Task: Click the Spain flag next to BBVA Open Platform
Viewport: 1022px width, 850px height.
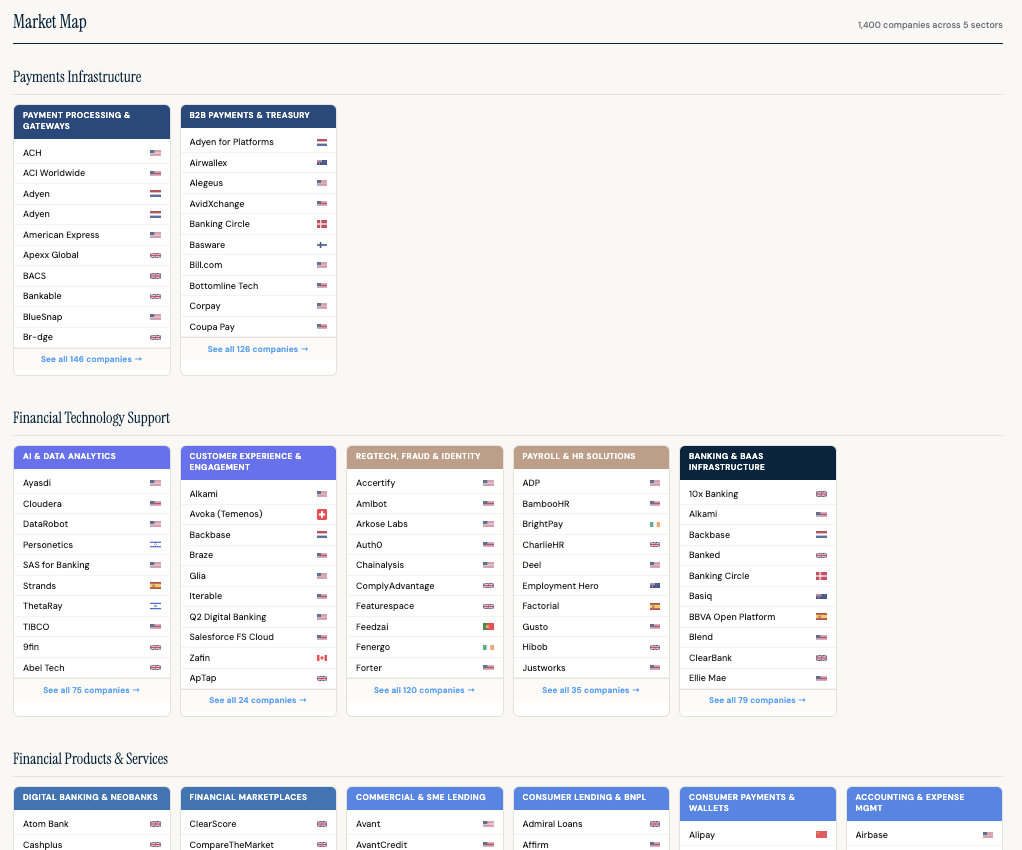Action: pyautogui.click(x=820, y=616)
